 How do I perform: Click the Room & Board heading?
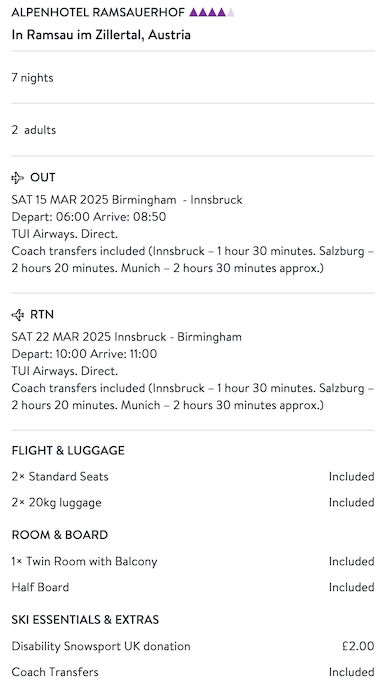[60, 535]
